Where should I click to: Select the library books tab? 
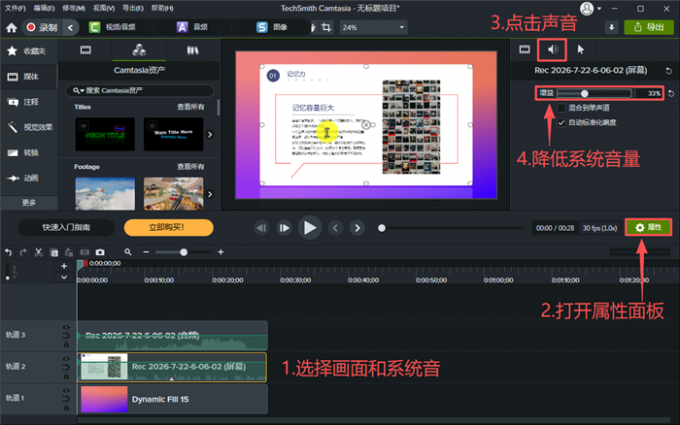pyautogui.click(x=193, y=50)
